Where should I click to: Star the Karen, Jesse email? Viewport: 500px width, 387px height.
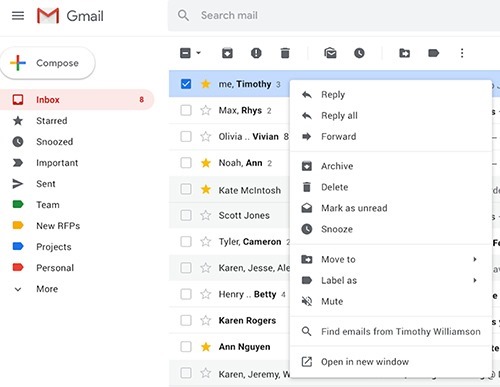click(206, 268)
